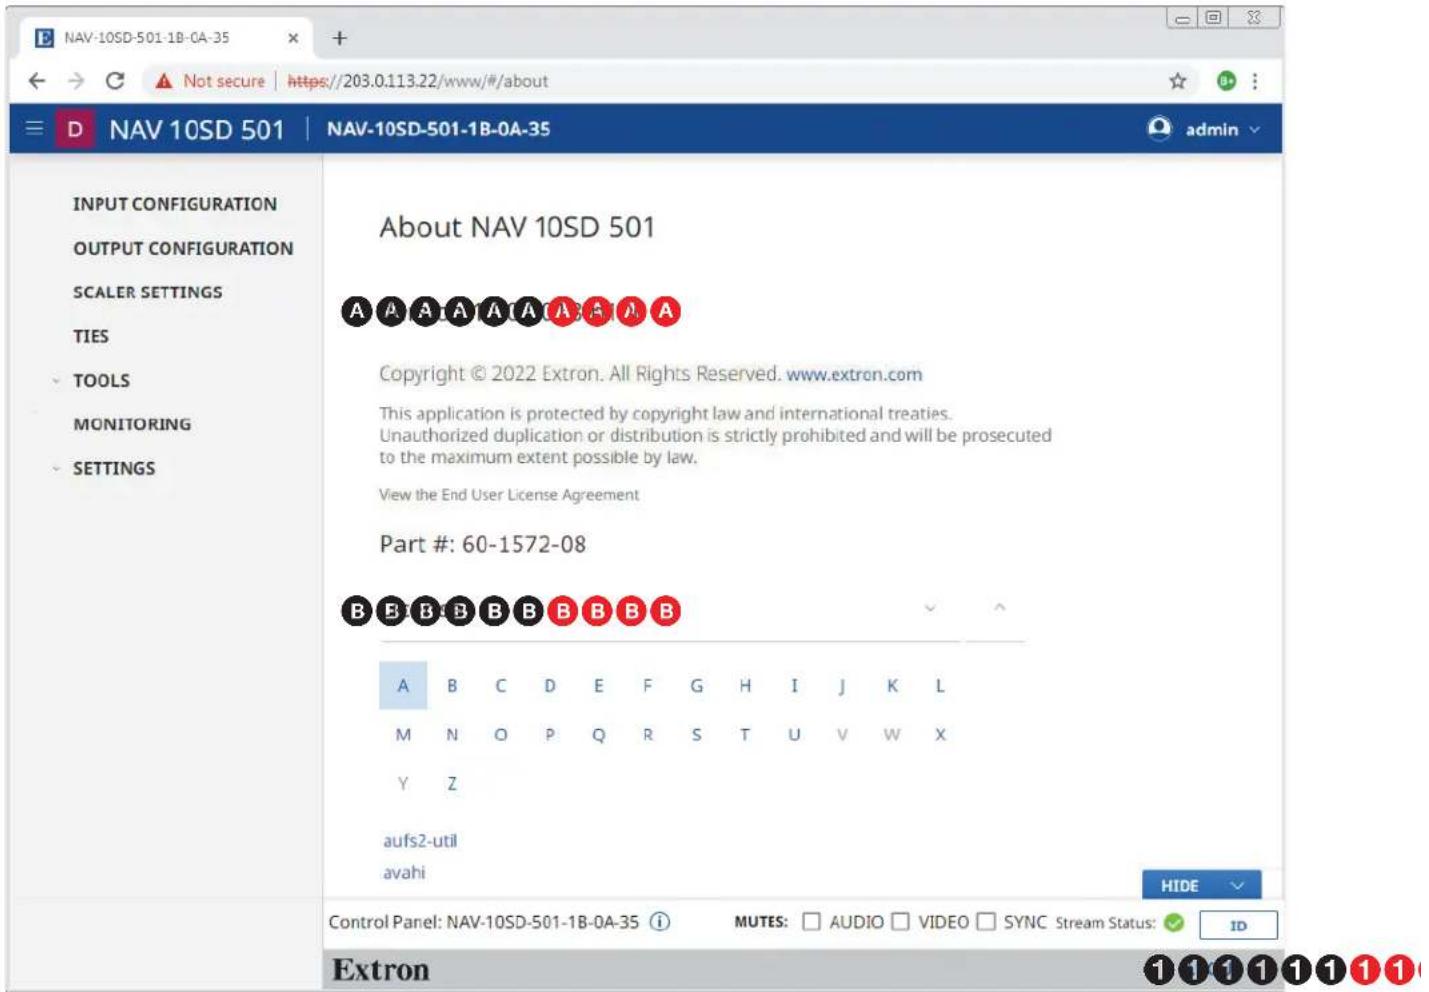The image size is (1429, 992).
Task: Open Chrome's three-dot menu
Action: [x=1254, y=81]
